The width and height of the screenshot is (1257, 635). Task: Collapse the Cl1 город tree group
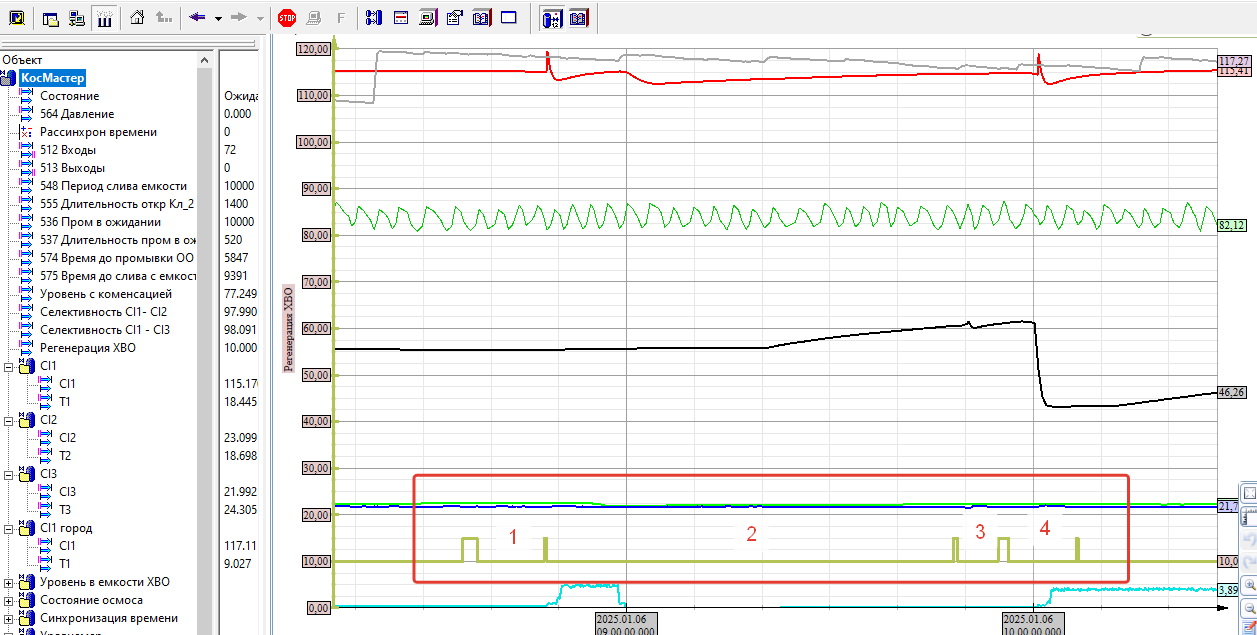tap(9, 528)
